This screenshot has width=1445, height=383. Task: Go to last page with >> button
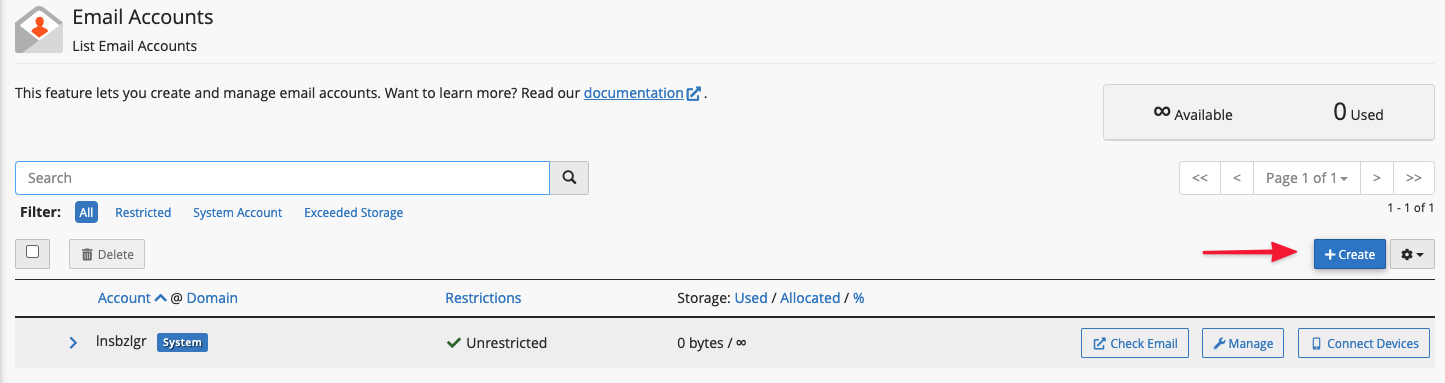tap(1414, 178)
